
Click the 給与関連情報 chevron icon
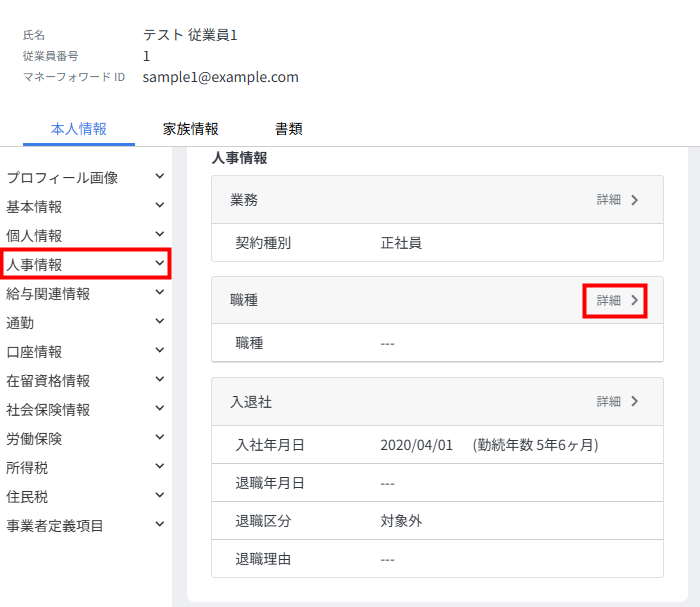coord(160,293)
